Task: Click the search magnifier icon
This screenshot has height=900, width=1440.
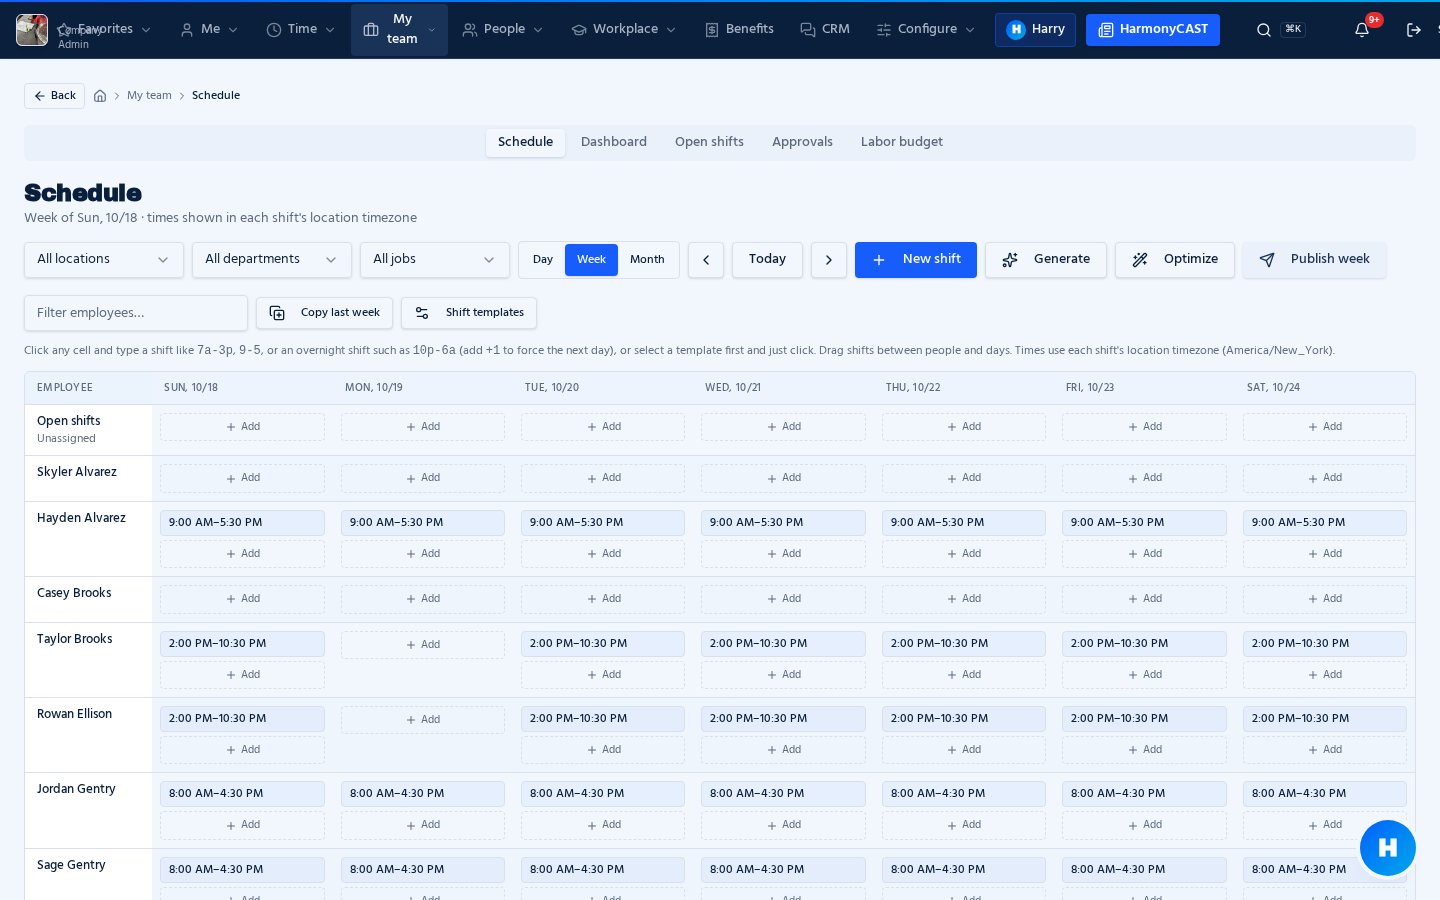Action: tap(1264, 30)
